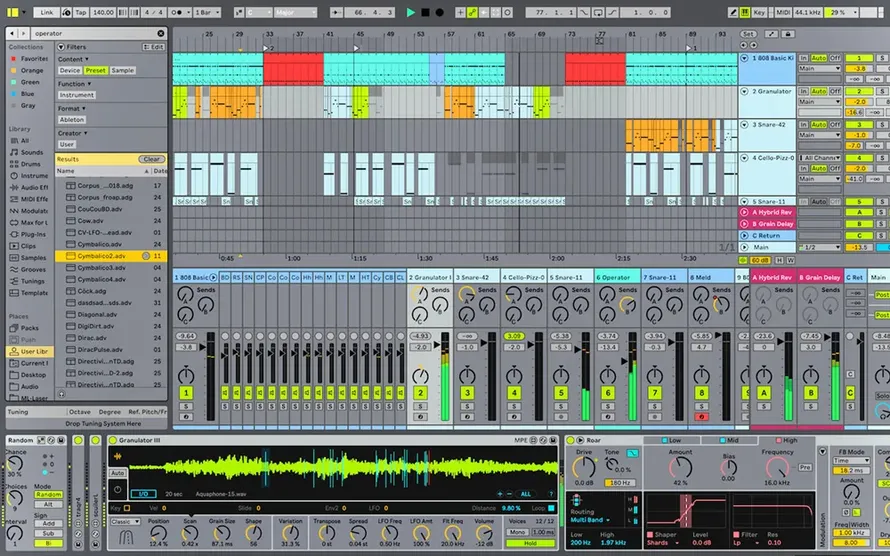Click the tempo field 140.00
The width and height of the screenshot is (890, 556).
(x=103, y=12)
